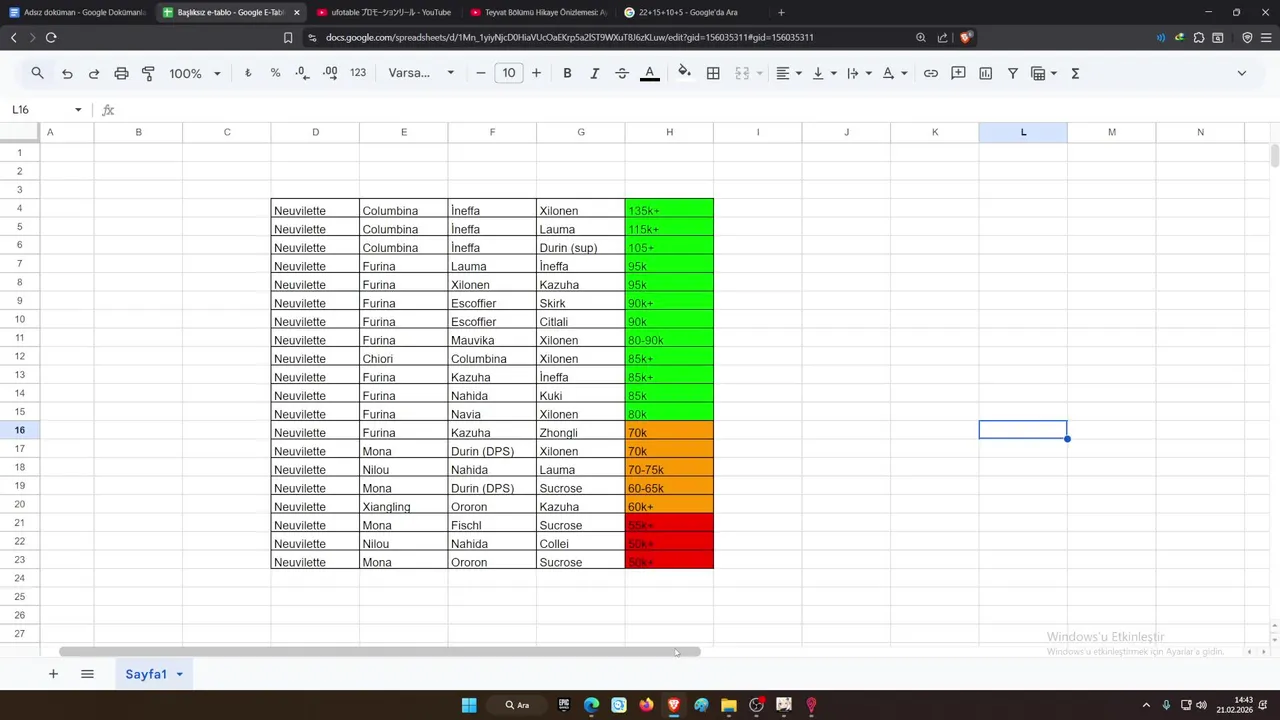Reload the page
Viewport: 1280px width, 720px height.
point(51,37)
